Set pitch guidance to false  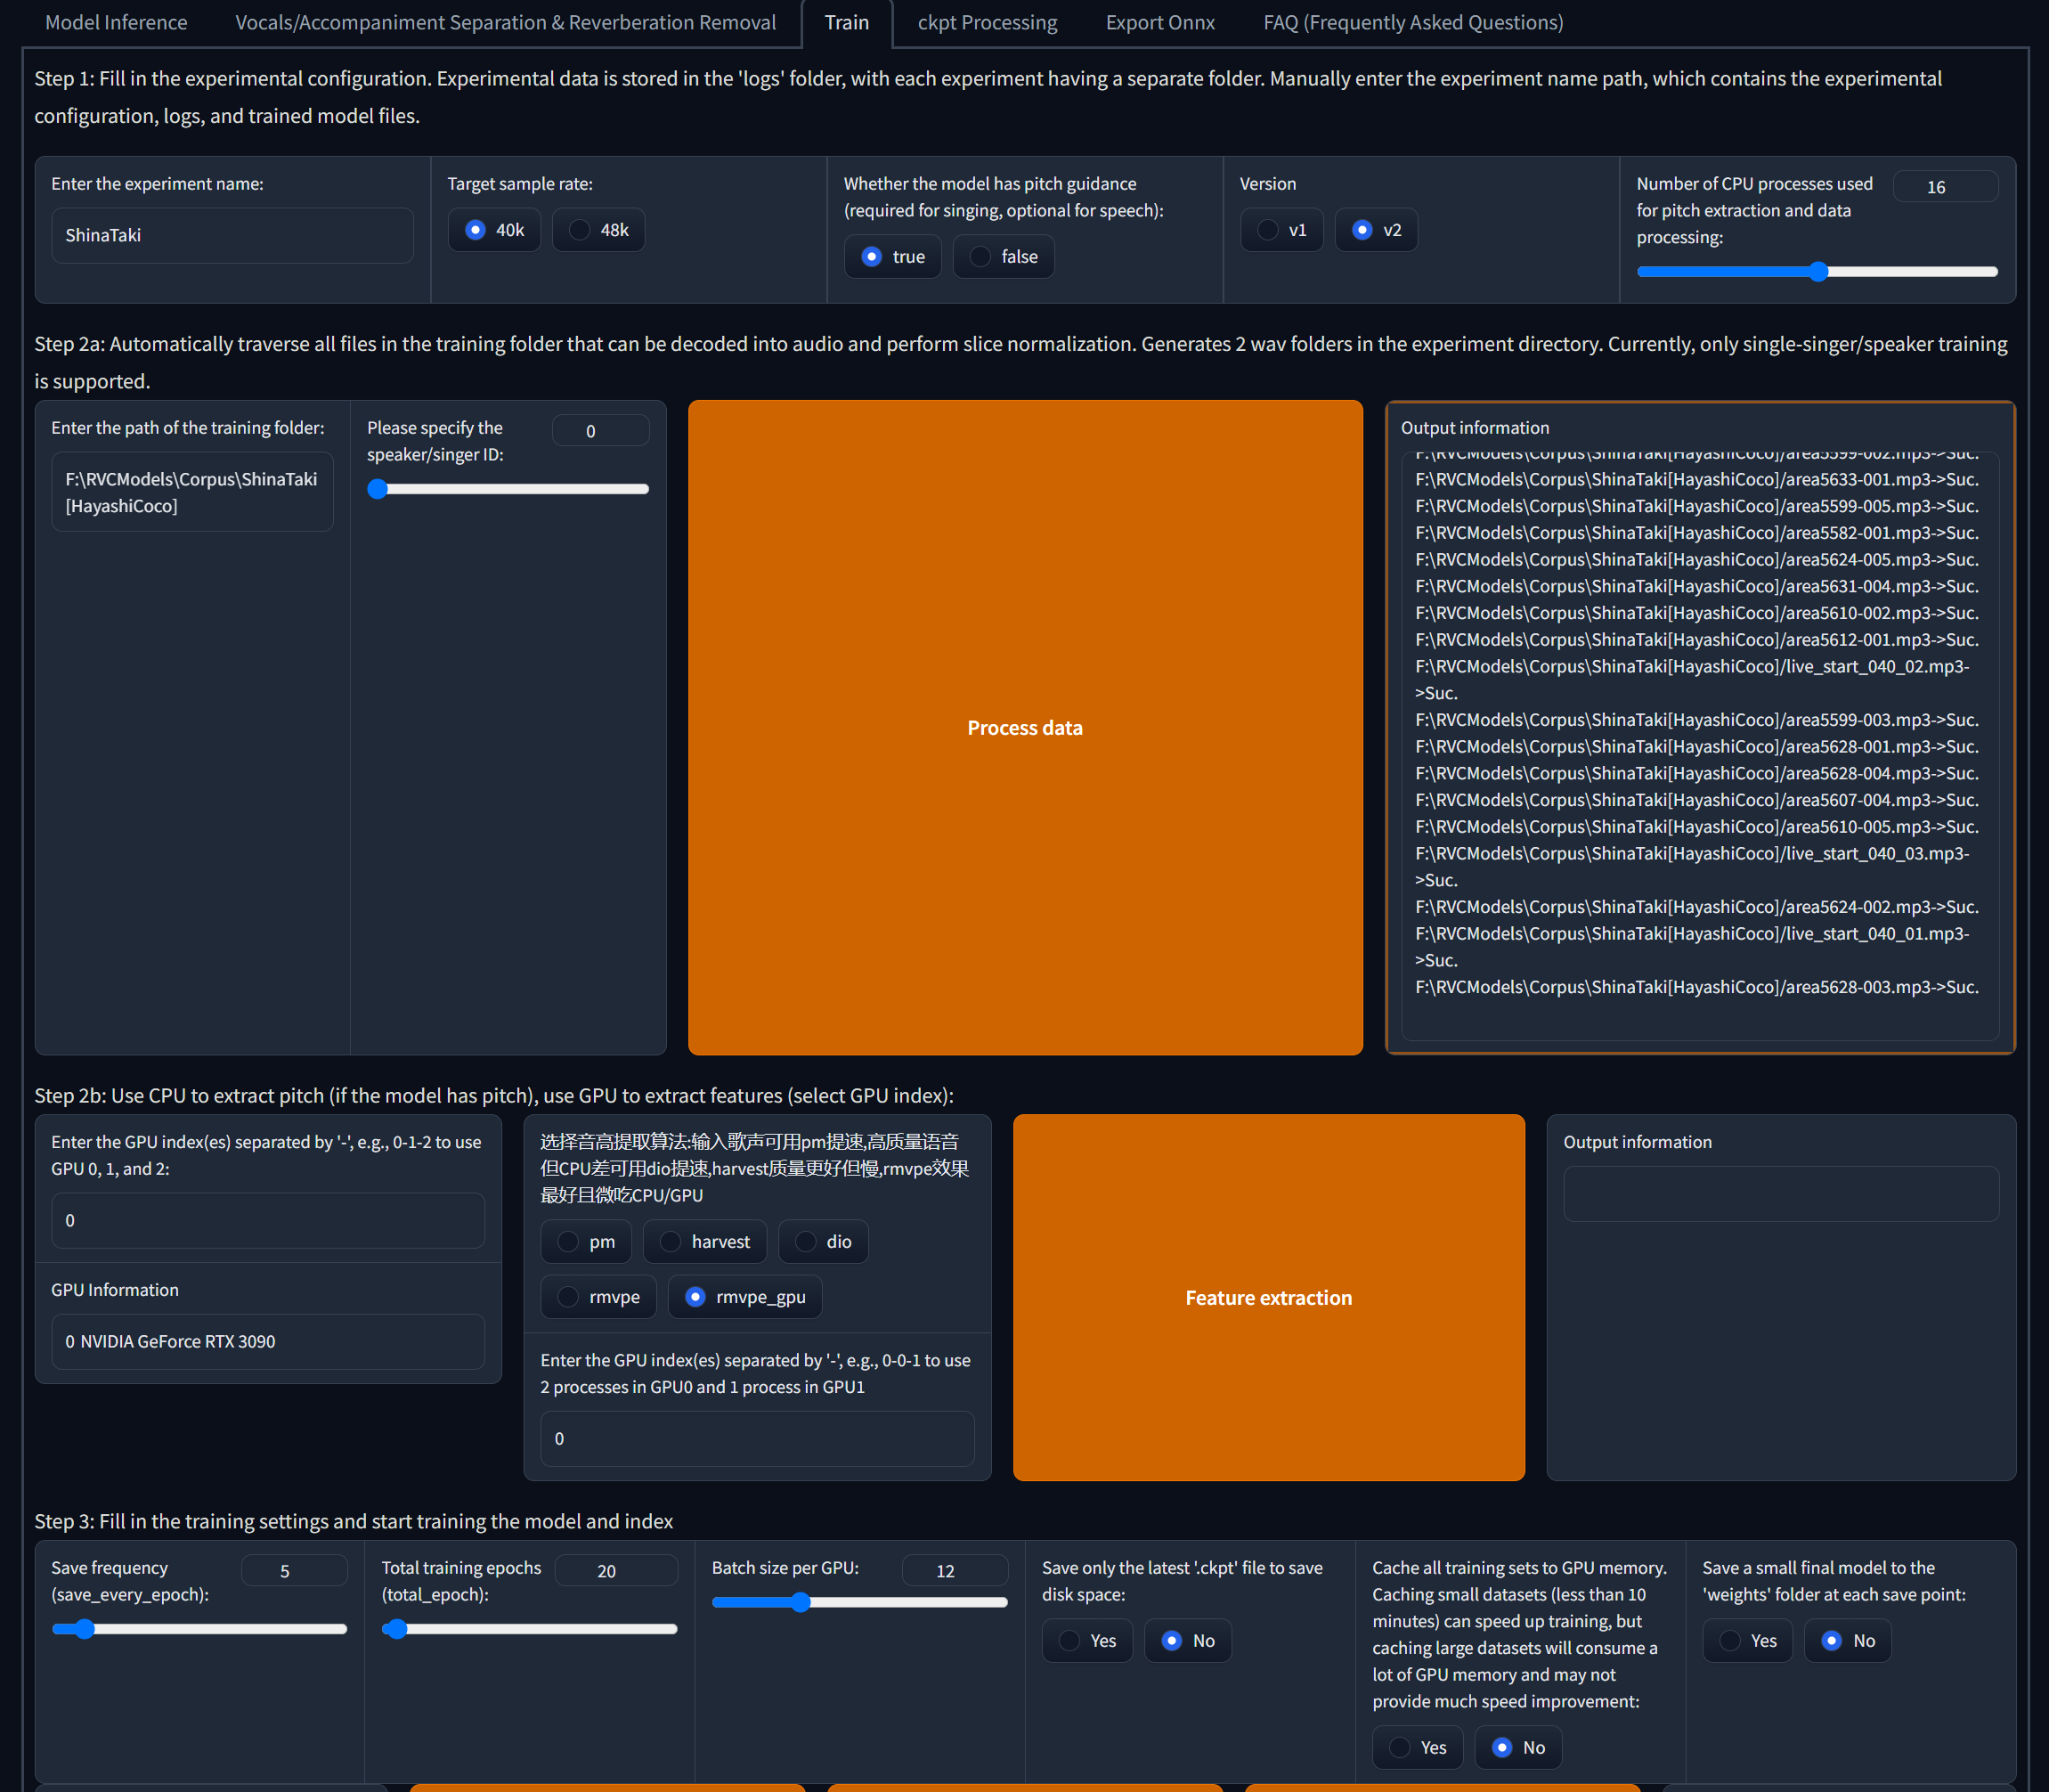click(1003, 257)
